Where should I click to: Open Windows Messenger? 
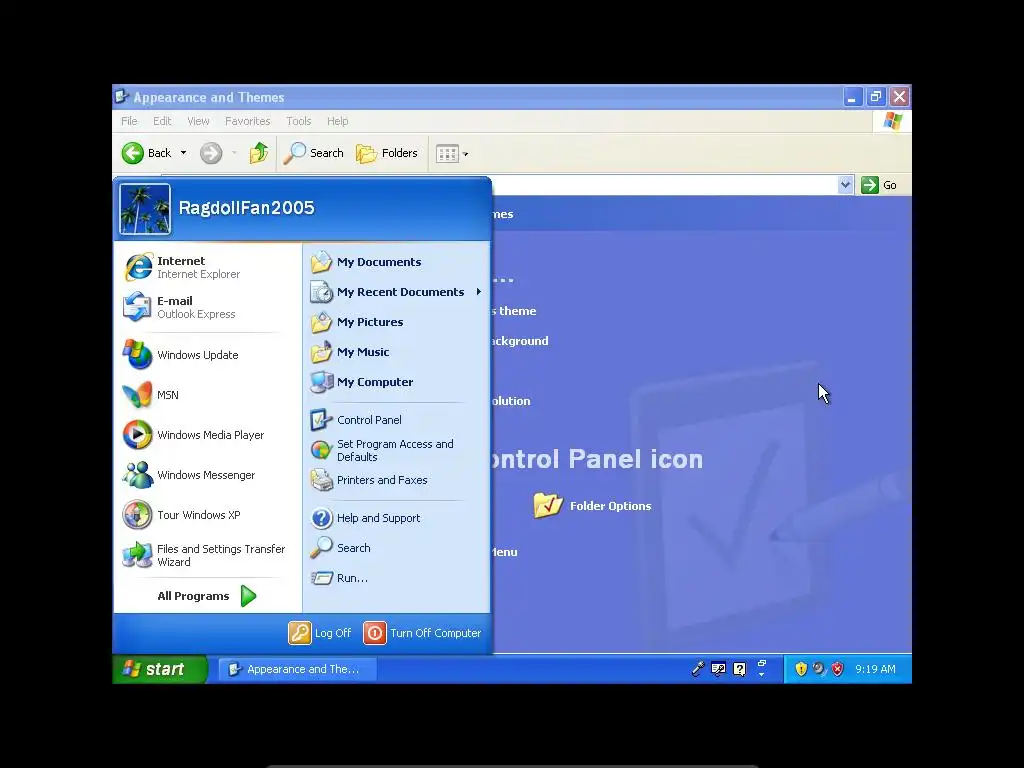pyautogui.click(x=207, y=475)
